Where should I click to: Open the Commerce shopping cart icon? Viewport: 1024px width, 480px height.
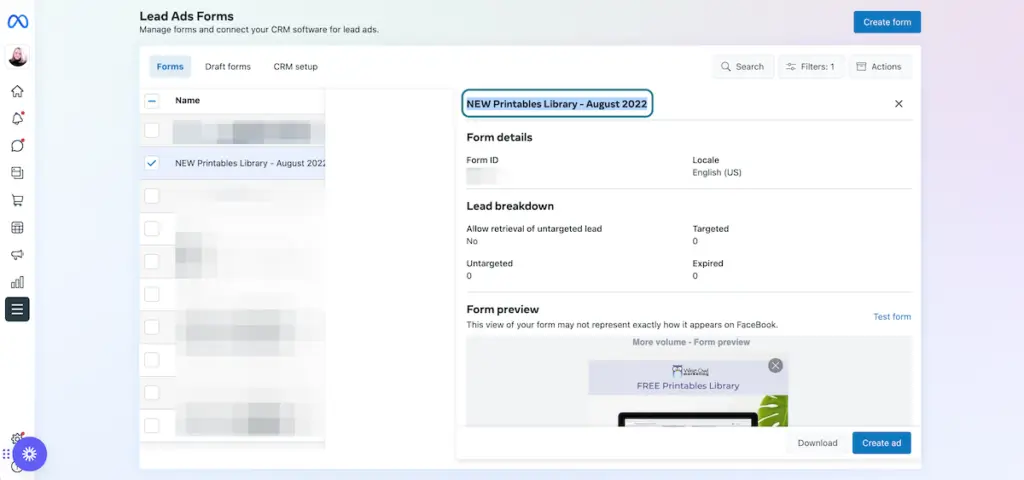(x=18, y=200)
